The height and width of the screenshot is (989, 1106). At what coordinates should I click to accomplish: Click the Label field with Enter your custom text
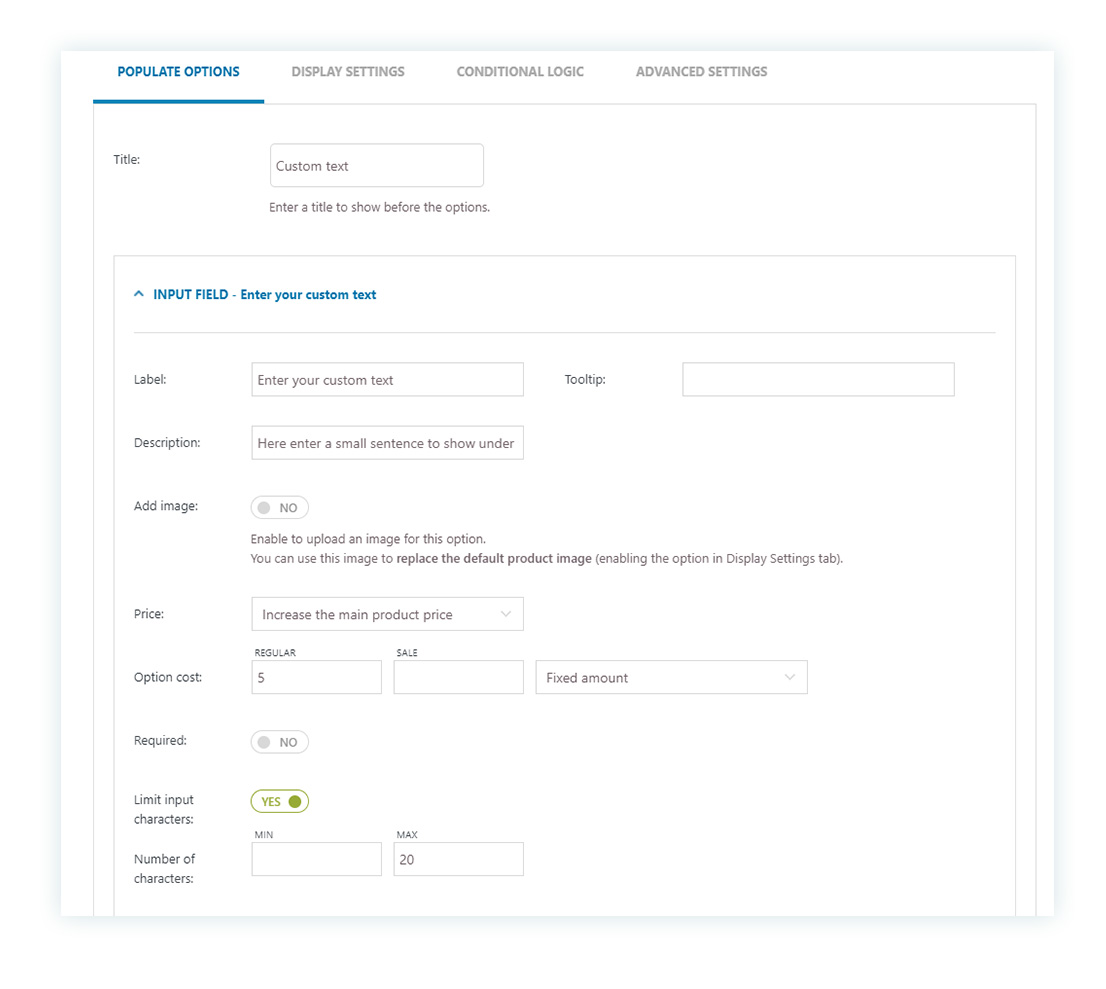pos(387,379)
